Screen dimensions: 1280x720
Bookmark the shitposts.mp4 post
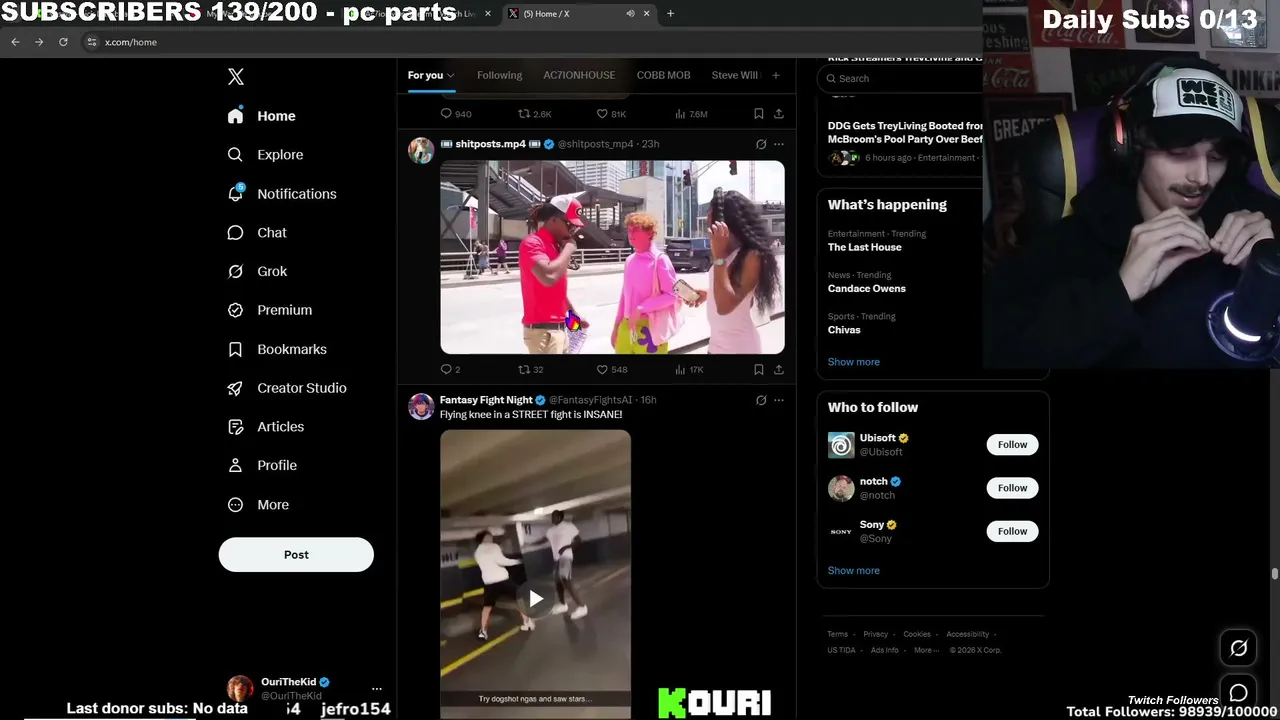[759, 369]
